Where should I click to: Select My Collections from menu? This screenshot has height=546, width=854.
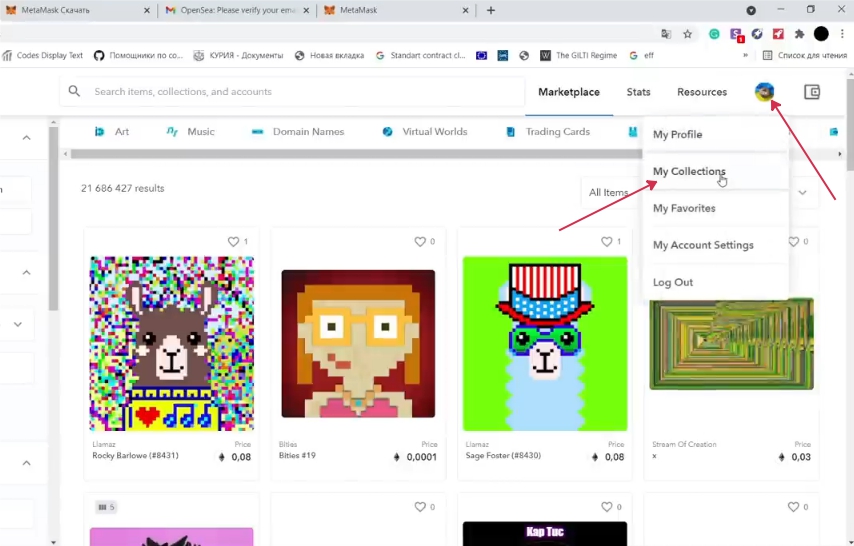point(689,172)
